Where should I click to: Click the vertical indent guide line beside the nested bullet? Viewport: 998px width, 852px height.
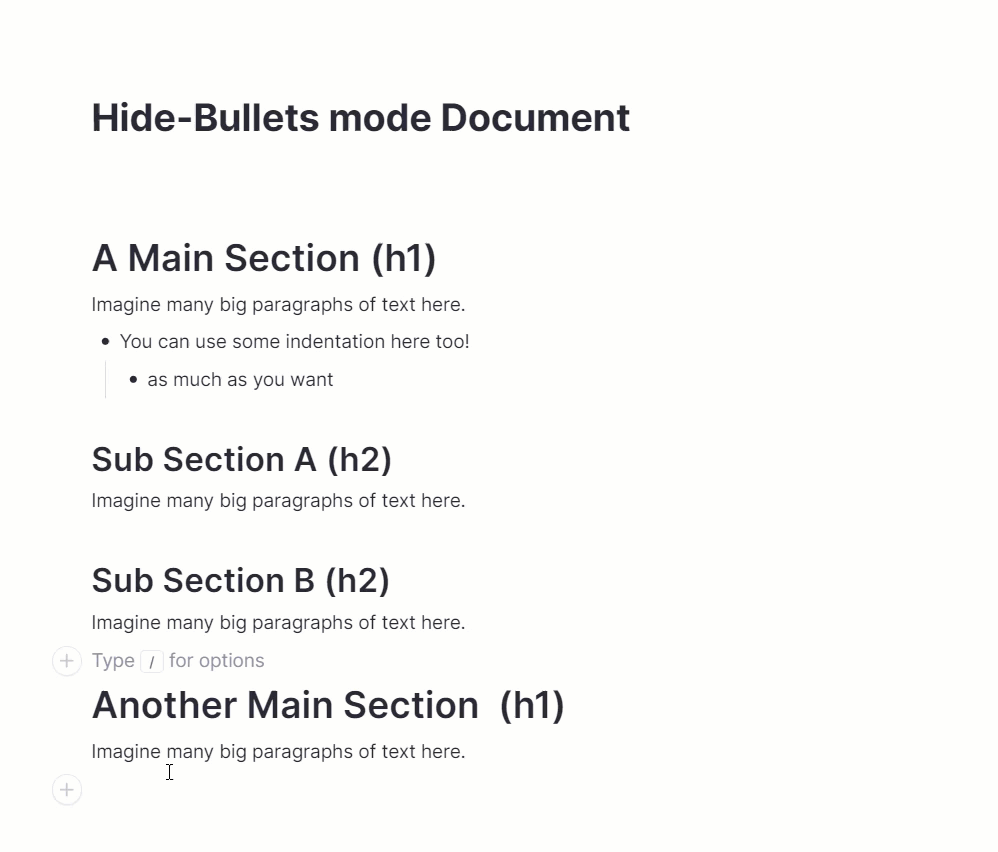105,380
